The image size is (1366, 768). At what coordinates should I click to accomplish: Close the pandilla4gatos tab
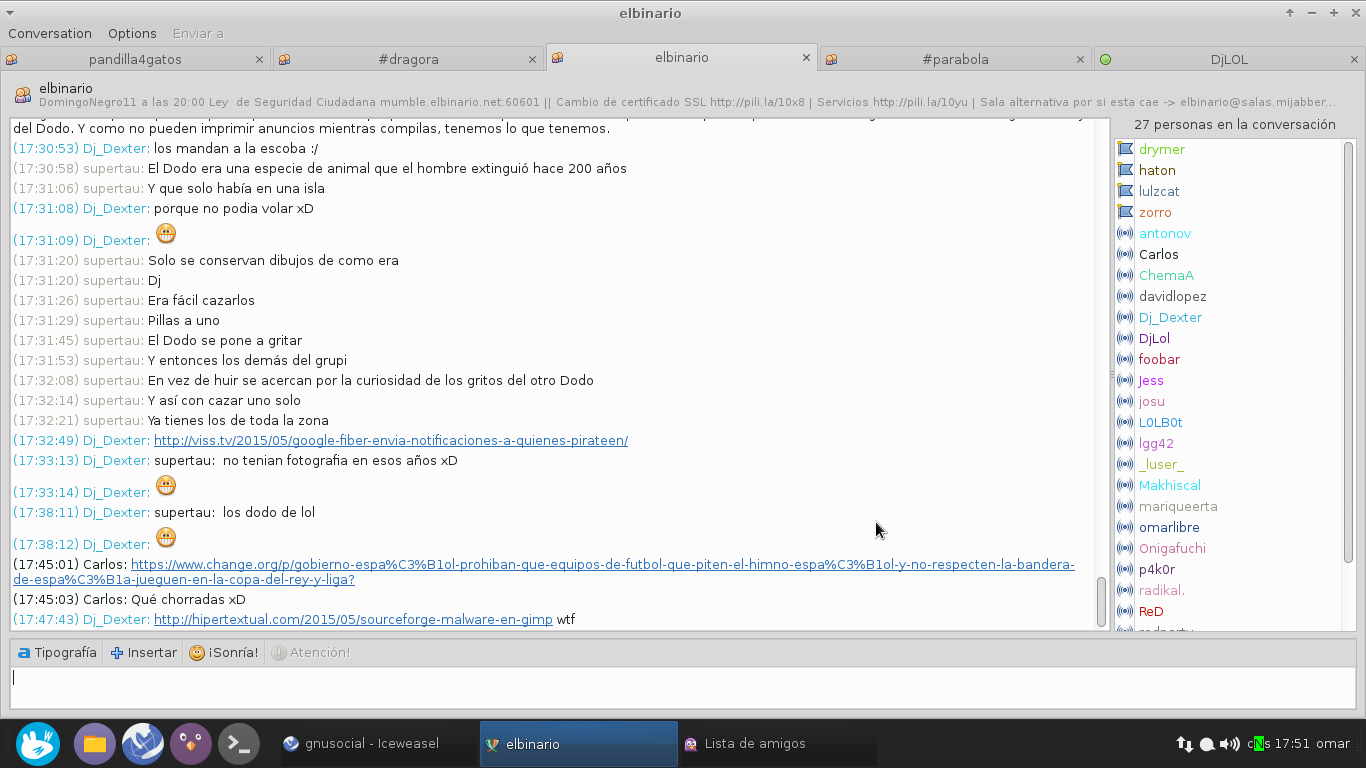point(259,59)
